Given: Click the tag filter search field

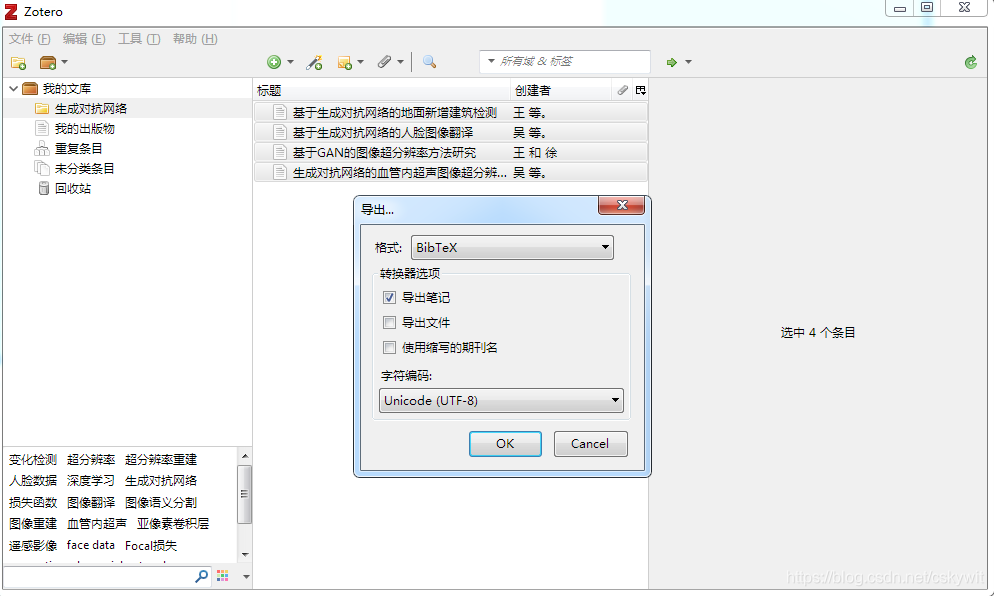Looking at the screenshot, I should 106,576.
